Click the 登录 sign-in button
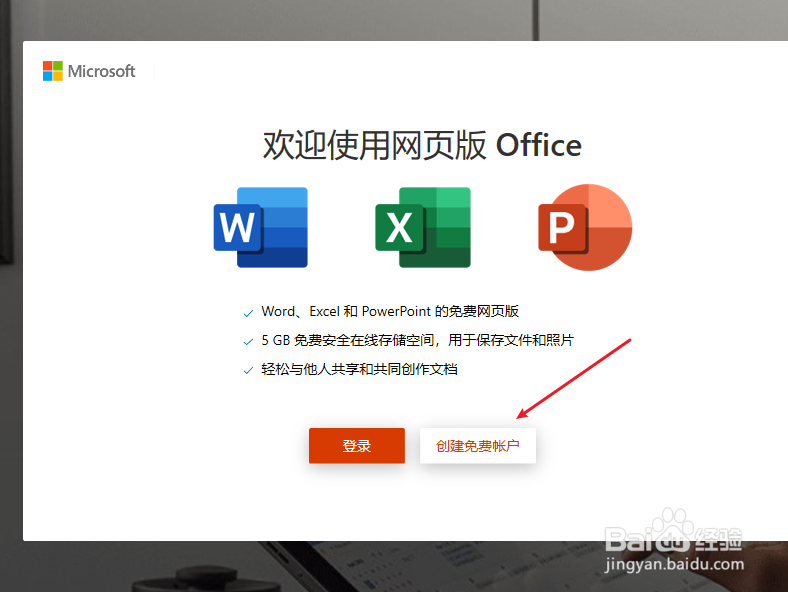 357,446
